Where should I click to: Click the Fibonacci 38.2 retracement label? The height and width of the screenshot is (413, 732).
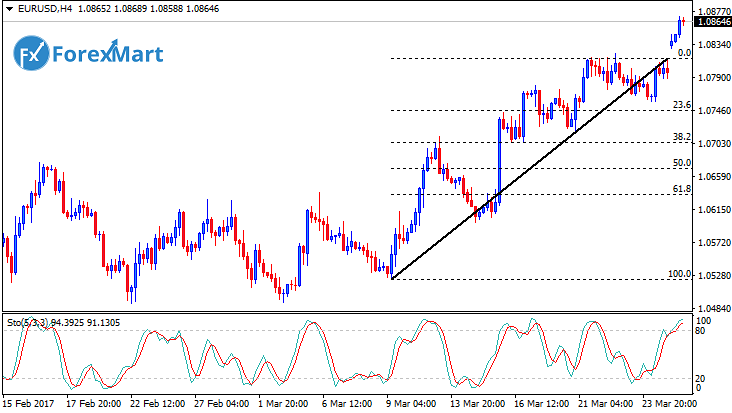coord(682,137)
